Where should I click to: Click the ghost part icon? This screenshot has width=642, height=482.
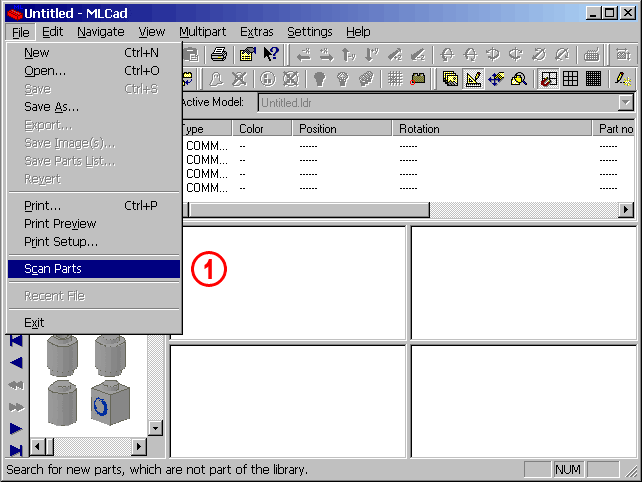click(216, 79)
